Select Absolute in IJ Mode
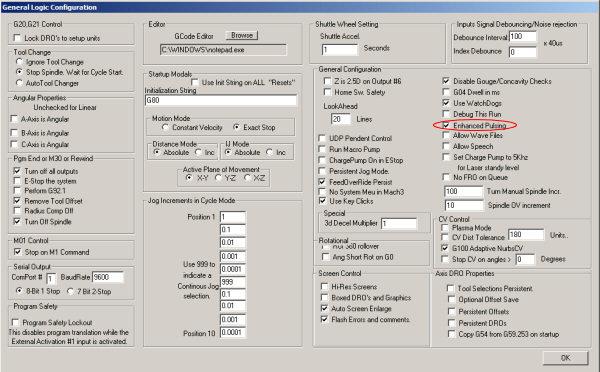The width and height of the screenshot is (600, 372). [228, 152]
